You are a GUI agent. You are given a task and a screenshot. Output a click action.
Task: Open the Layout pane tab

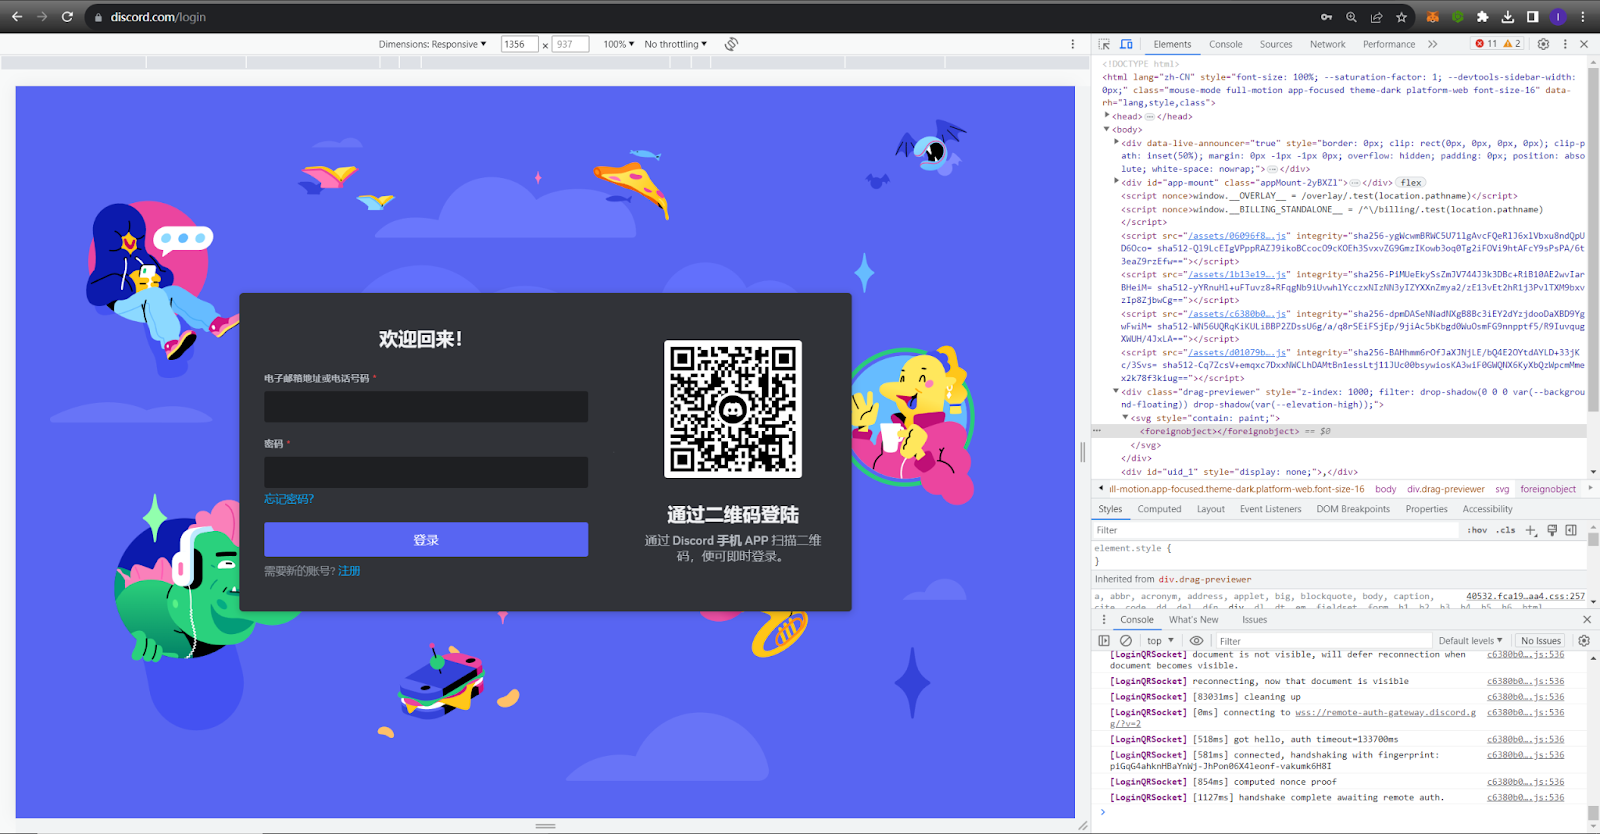pyautogui.click(x=1210, y=509)
